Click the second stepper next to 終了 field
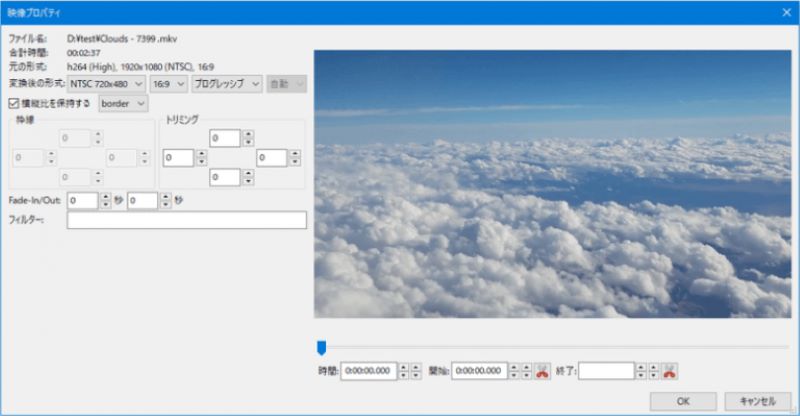 (x=653, y=371)
